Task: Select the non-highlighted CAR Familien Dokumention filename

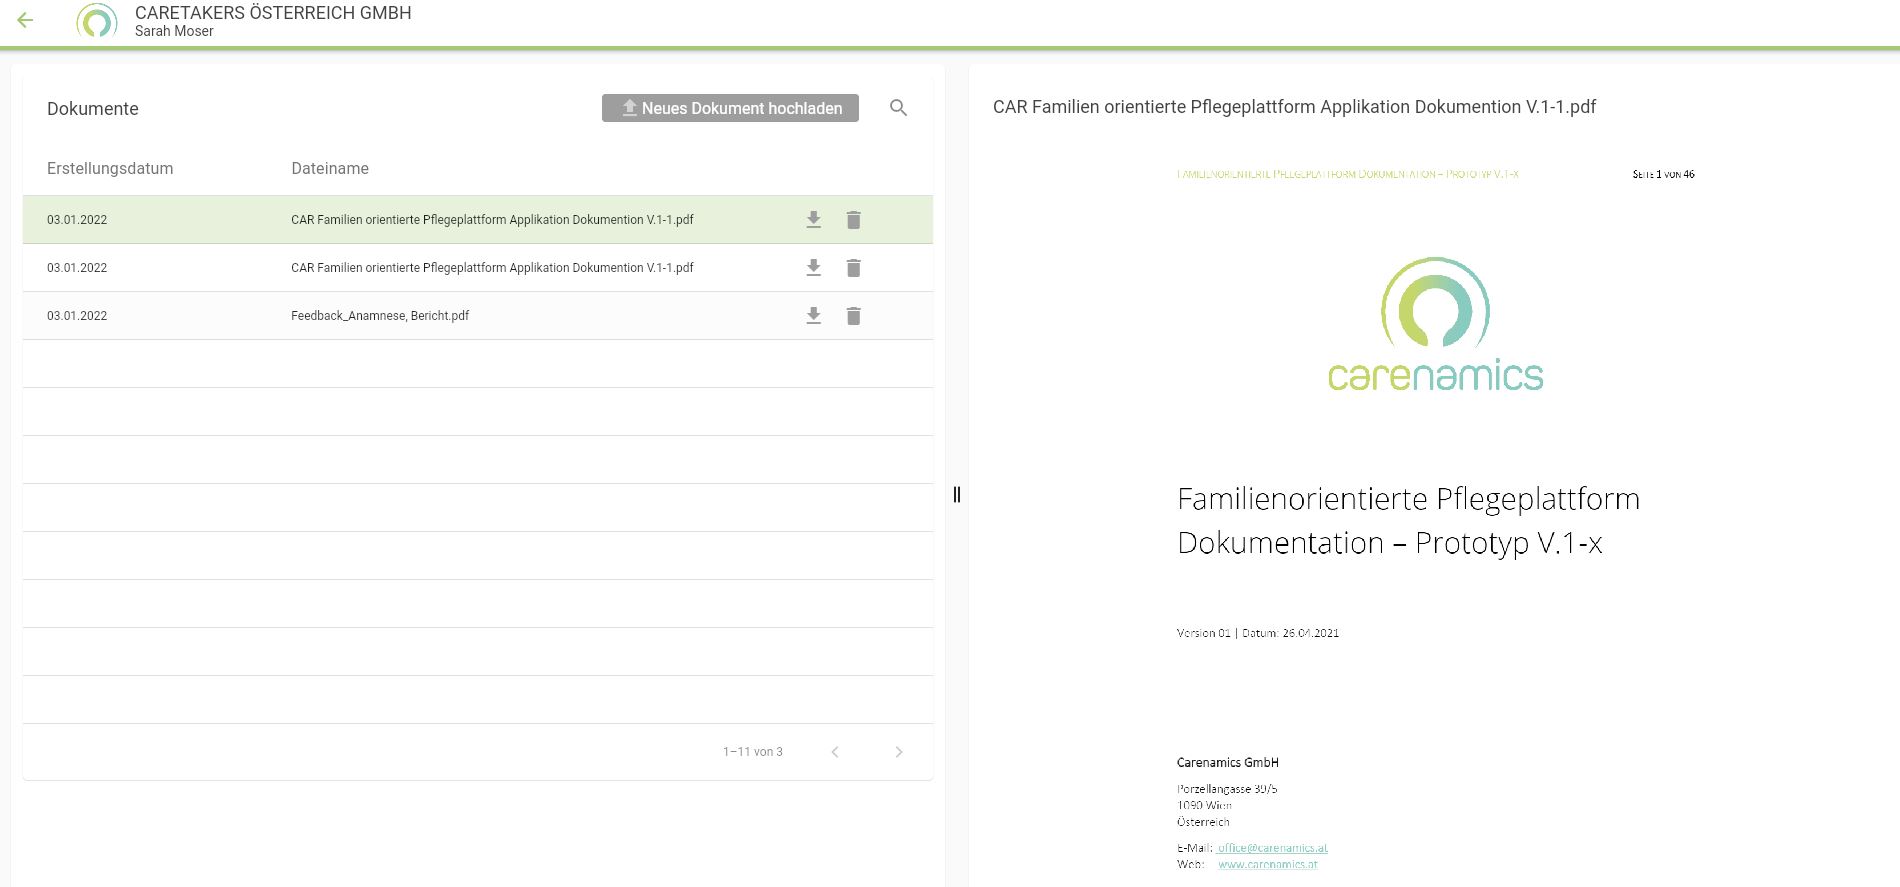Action: tap(492, 268)
